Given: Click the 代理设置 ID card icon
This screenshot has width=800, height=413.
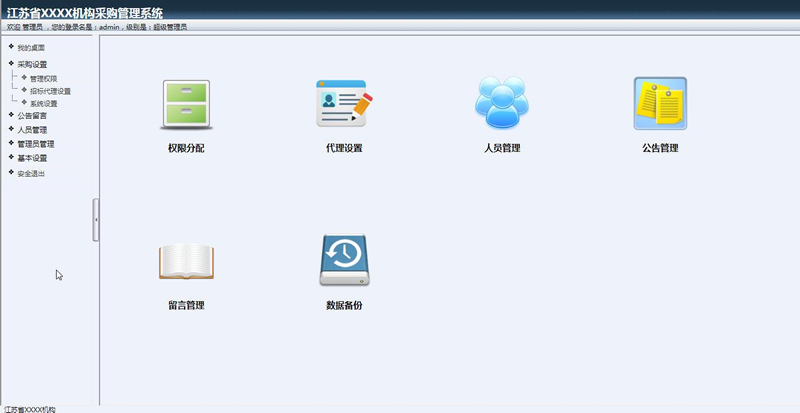Looking at the screenshot, I should 344,103.
